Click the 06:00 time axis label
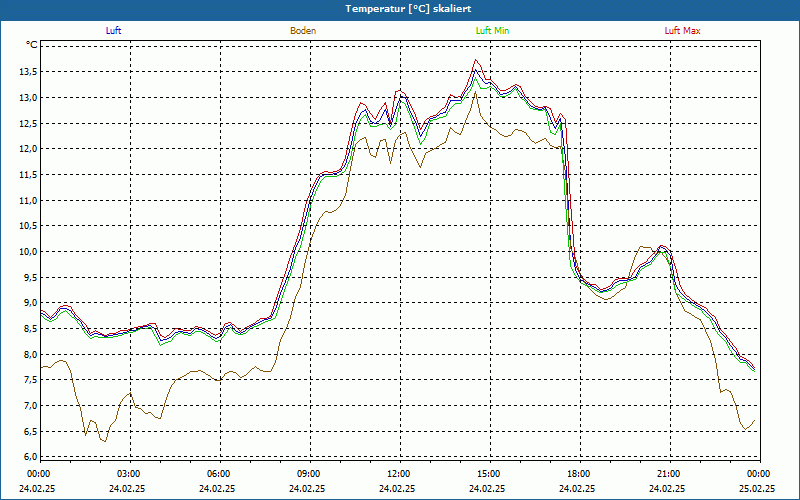The width and height of the screenshot is (800, 500). pos(220,474)
